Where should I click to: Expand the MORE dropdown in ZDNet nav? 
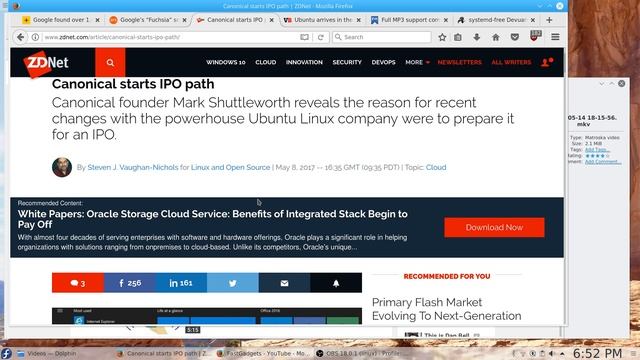417,62
